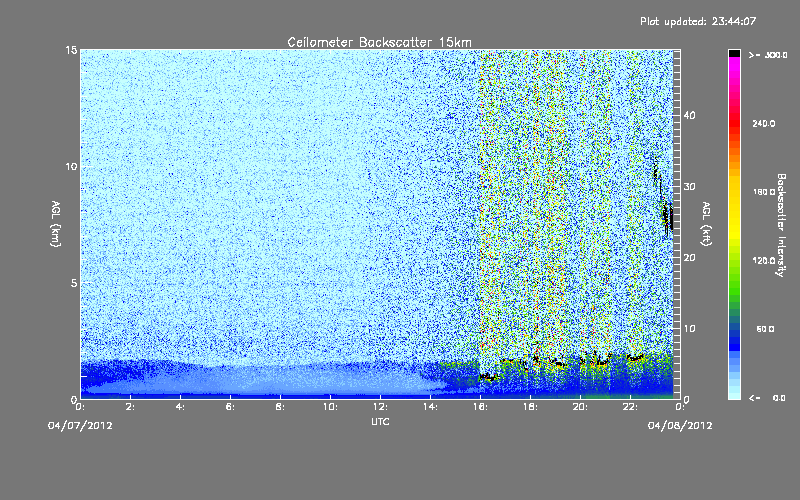
Task: Click the UTC x-axis label
Action: tap(380, 421)
